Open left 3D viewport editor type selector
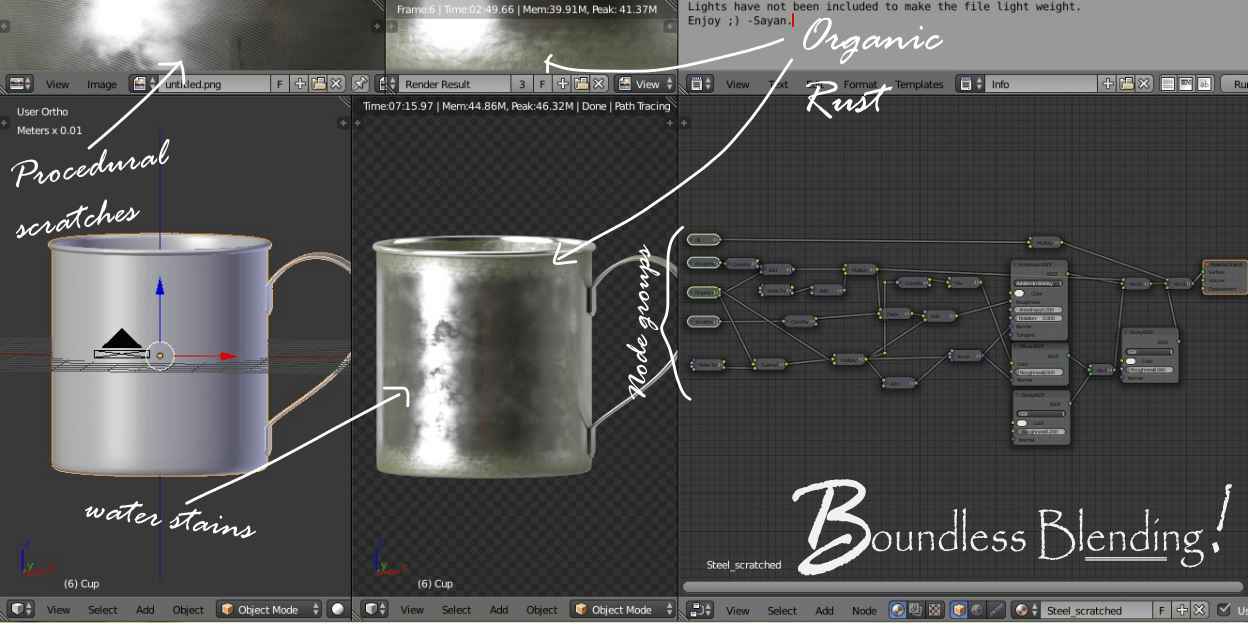The width and height of the screenshot is (1248, 623). tap(20, 609)
